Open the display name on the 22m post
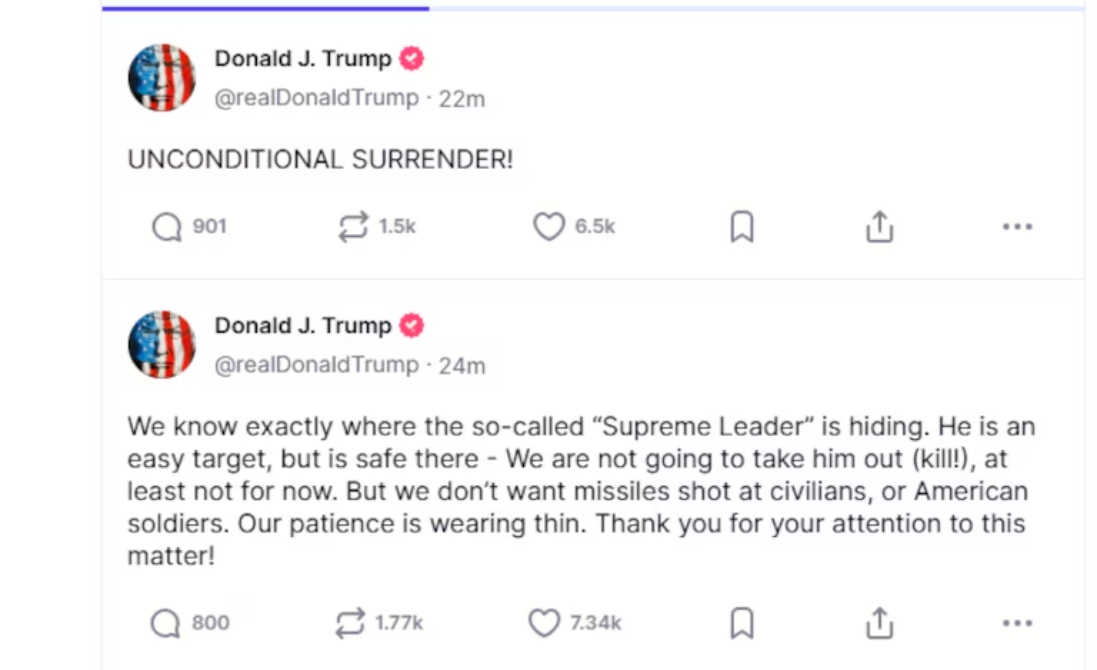The height and width of the screenshot is (670, 1097). [x=303, y=59]
